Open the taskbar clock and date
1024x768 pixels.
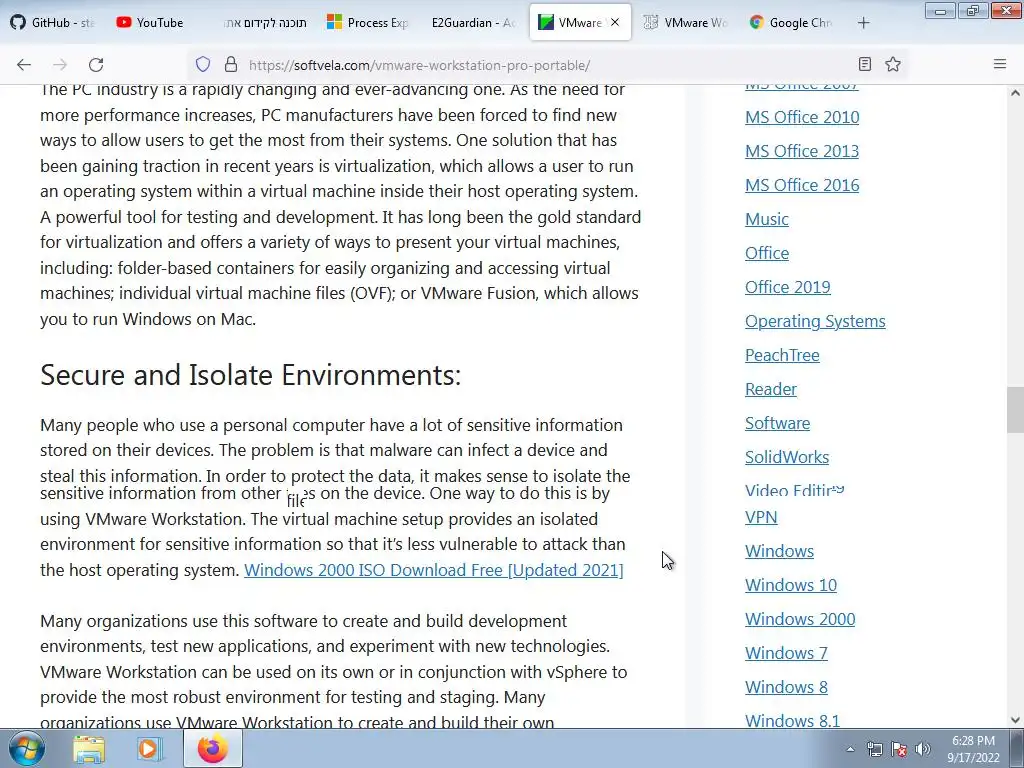coord(973,749)
